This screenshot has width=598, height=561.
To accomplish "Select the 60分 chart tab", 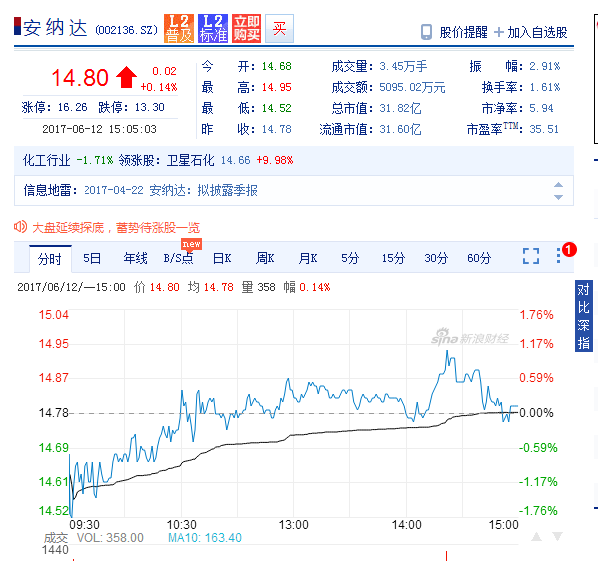I will pyautogui.click(x=479, y=259).
